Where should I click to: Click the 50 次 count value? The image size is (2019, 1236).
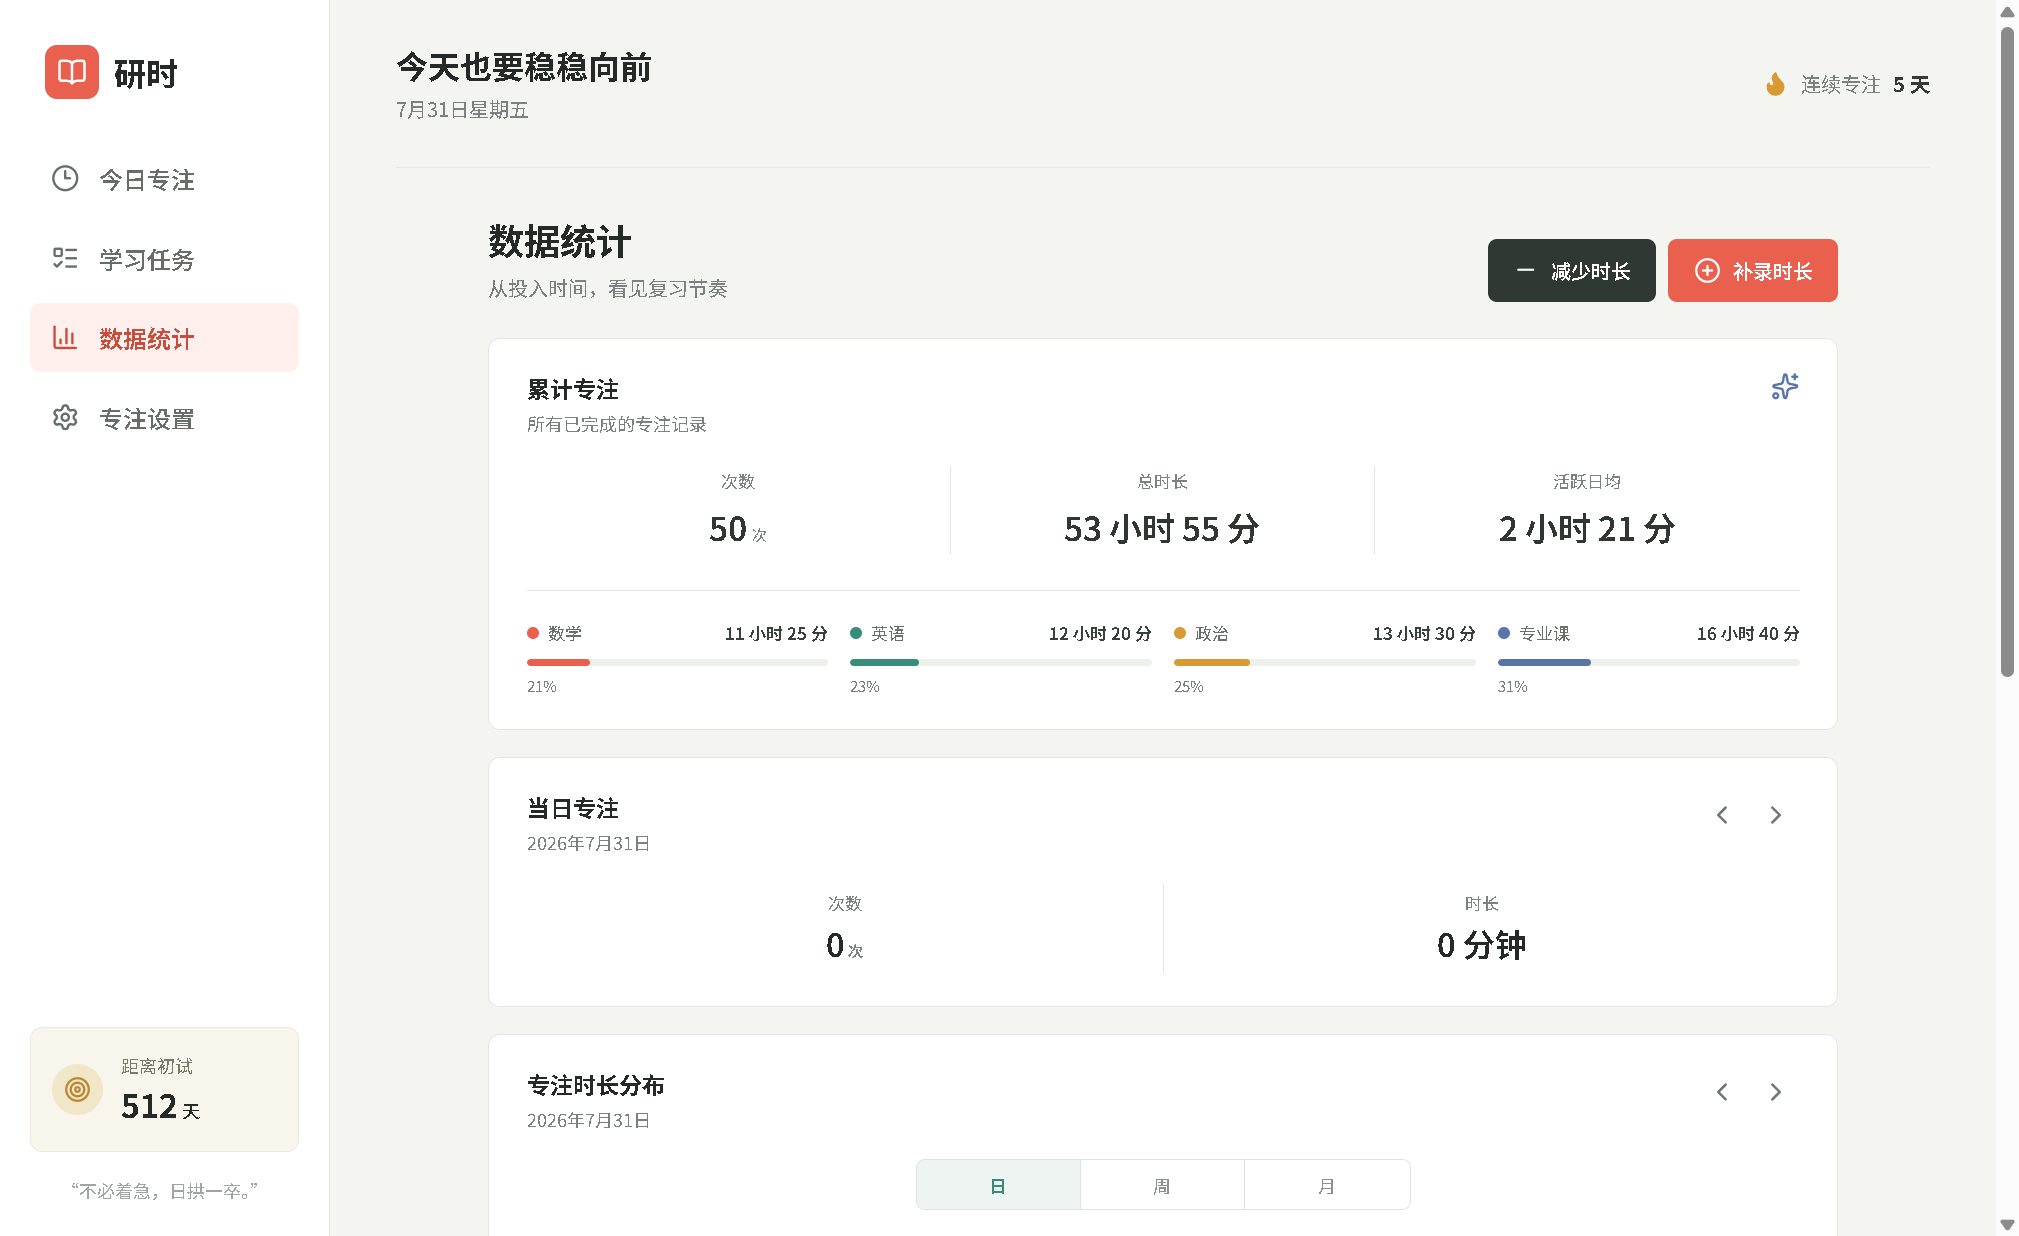738,529
